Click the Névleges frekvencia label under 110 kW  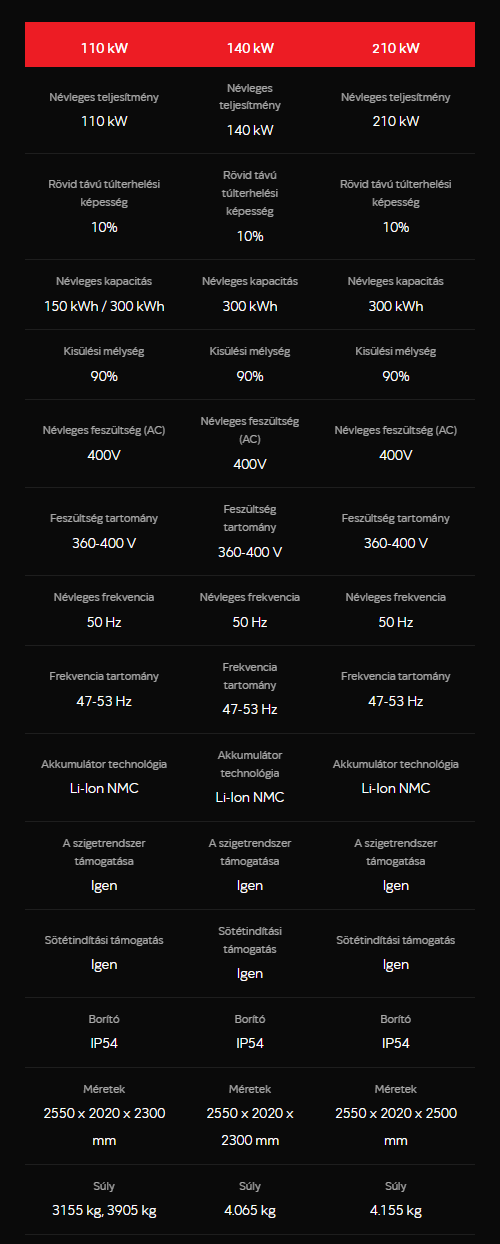[104, 597]
